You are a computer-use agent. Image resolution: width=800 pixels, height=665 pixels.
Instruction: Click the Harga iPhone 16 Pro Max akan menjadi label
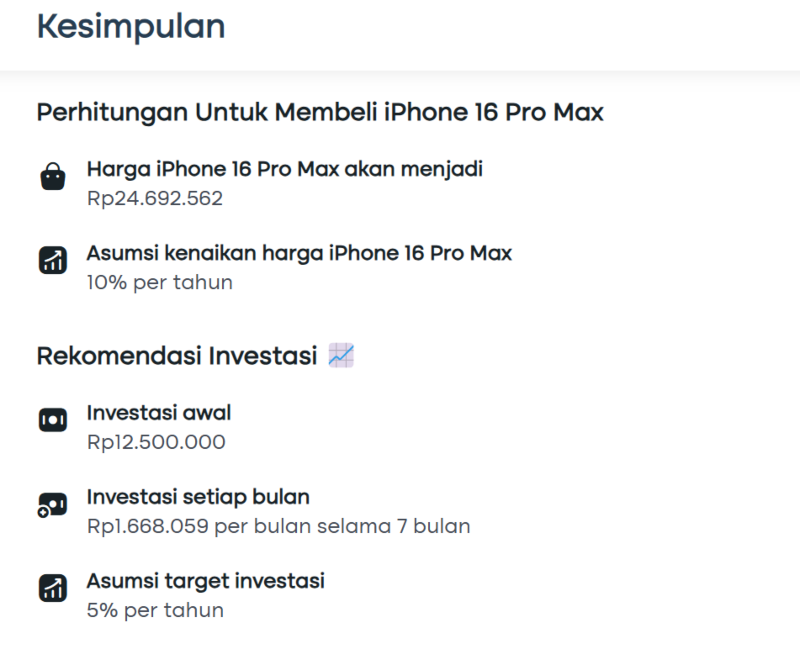[x=285, y=169]
